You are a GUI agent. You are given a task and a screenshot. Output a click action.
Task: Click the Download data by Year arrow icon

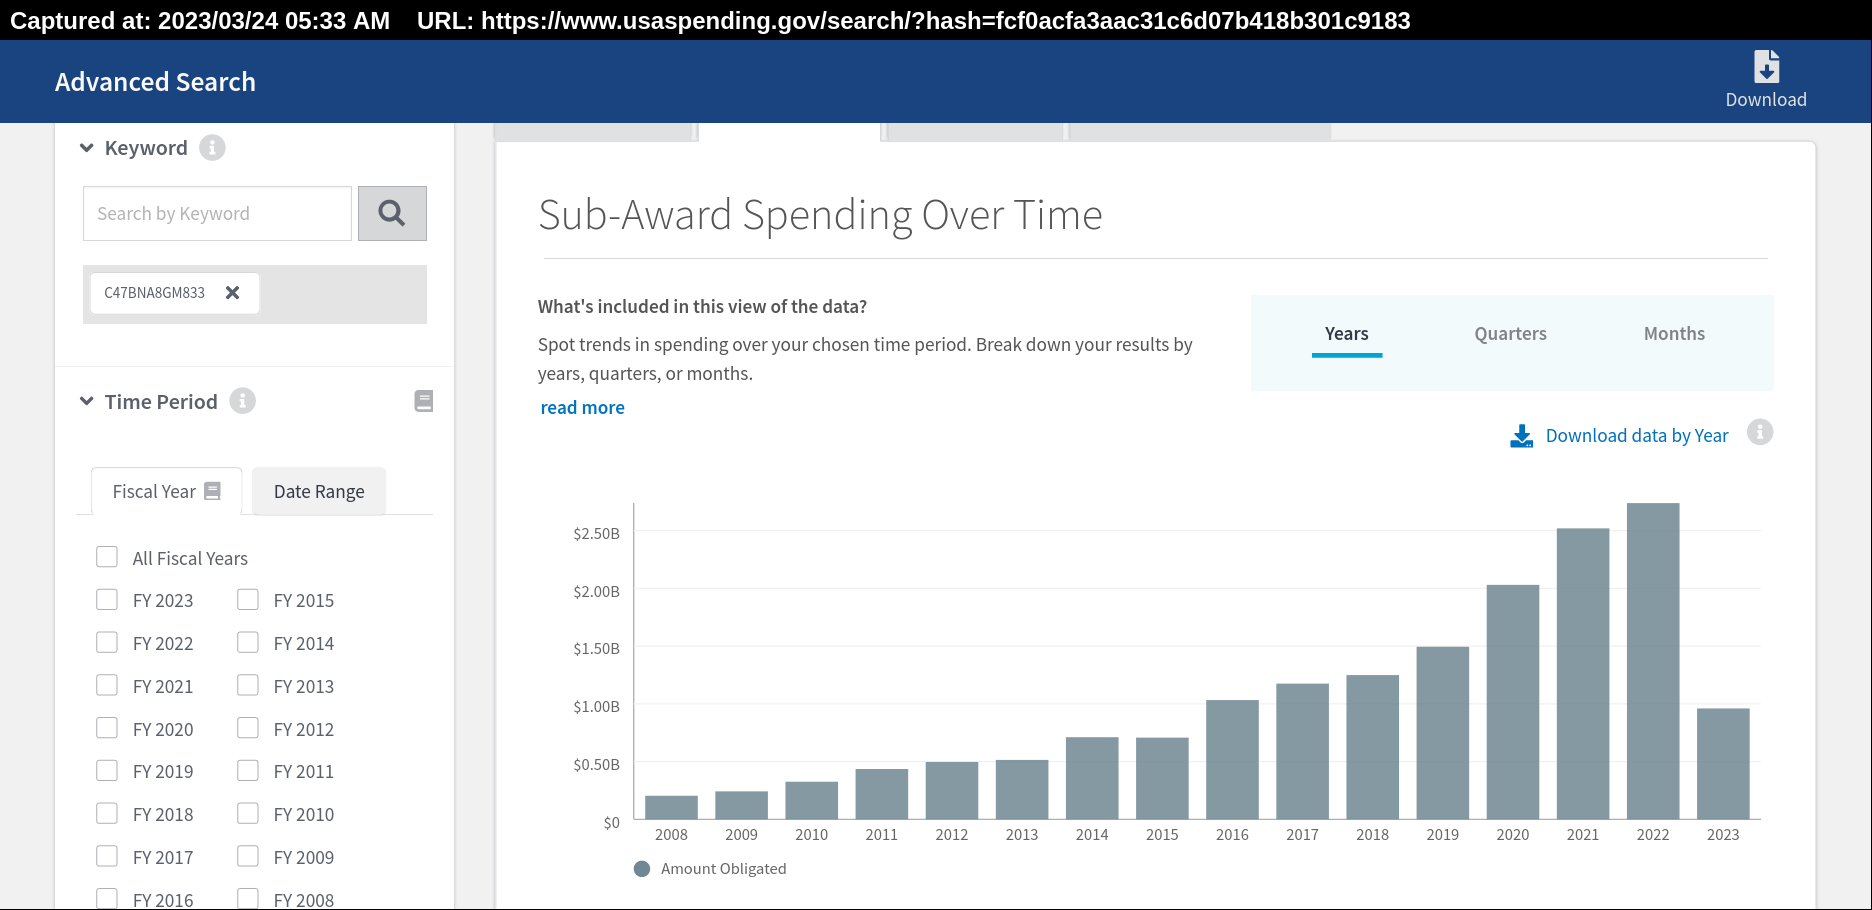(1522, 436)
